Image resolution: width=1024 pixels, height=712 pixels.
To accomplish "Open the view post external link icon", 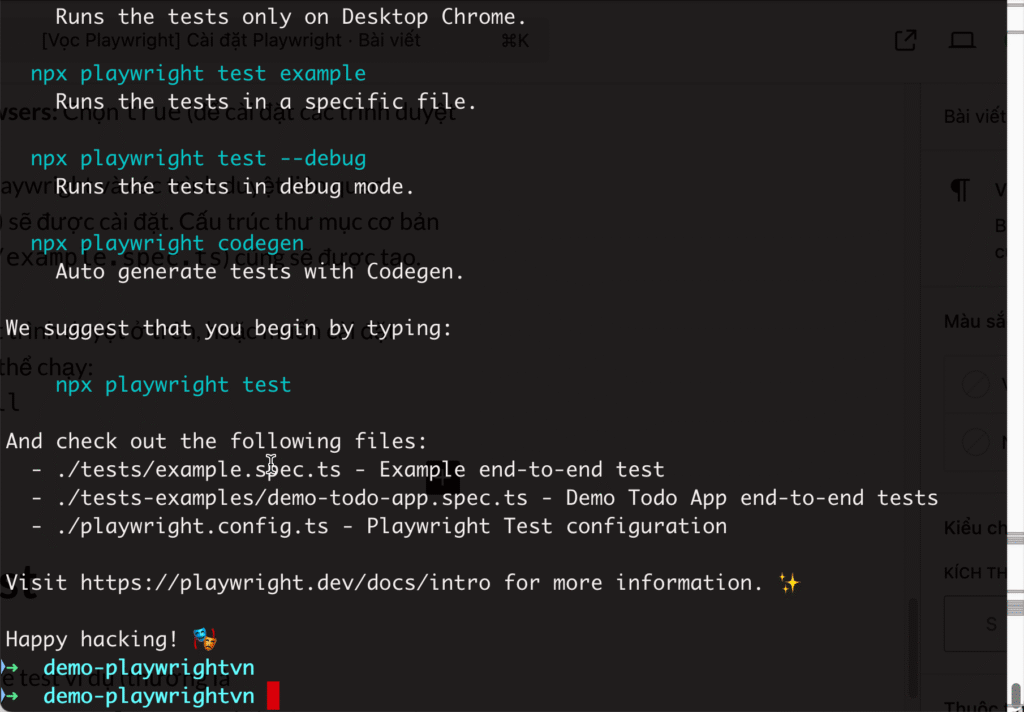I will [905, 40].
